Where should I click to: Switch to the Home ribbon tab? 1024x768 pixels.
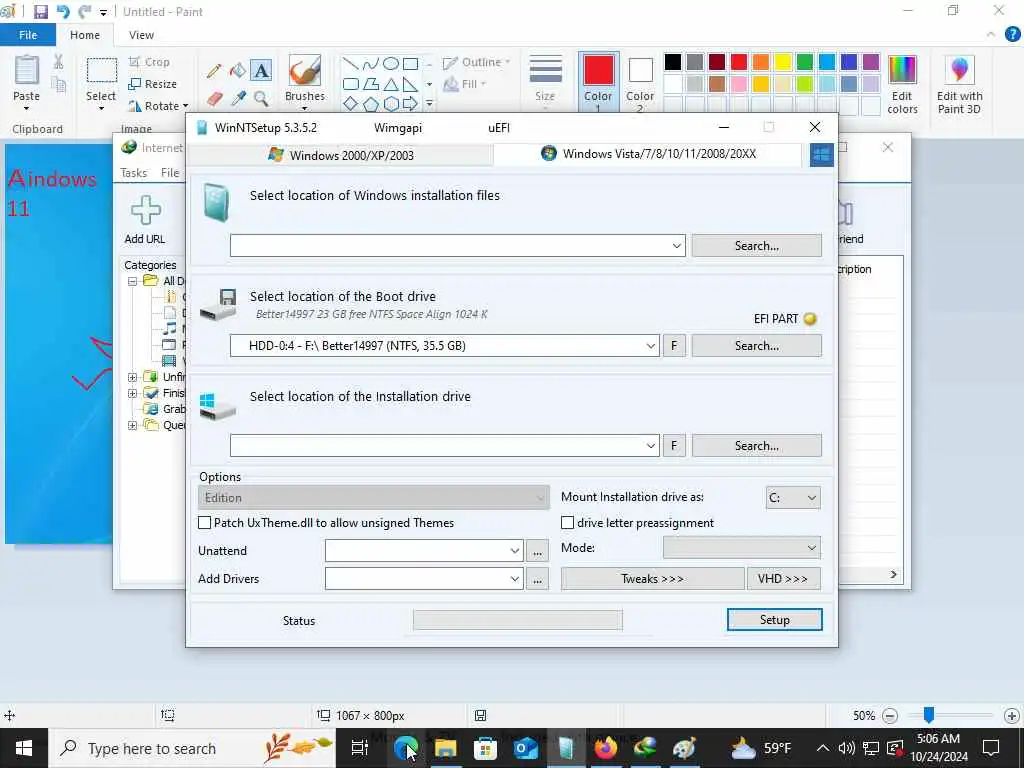point(85,35)
